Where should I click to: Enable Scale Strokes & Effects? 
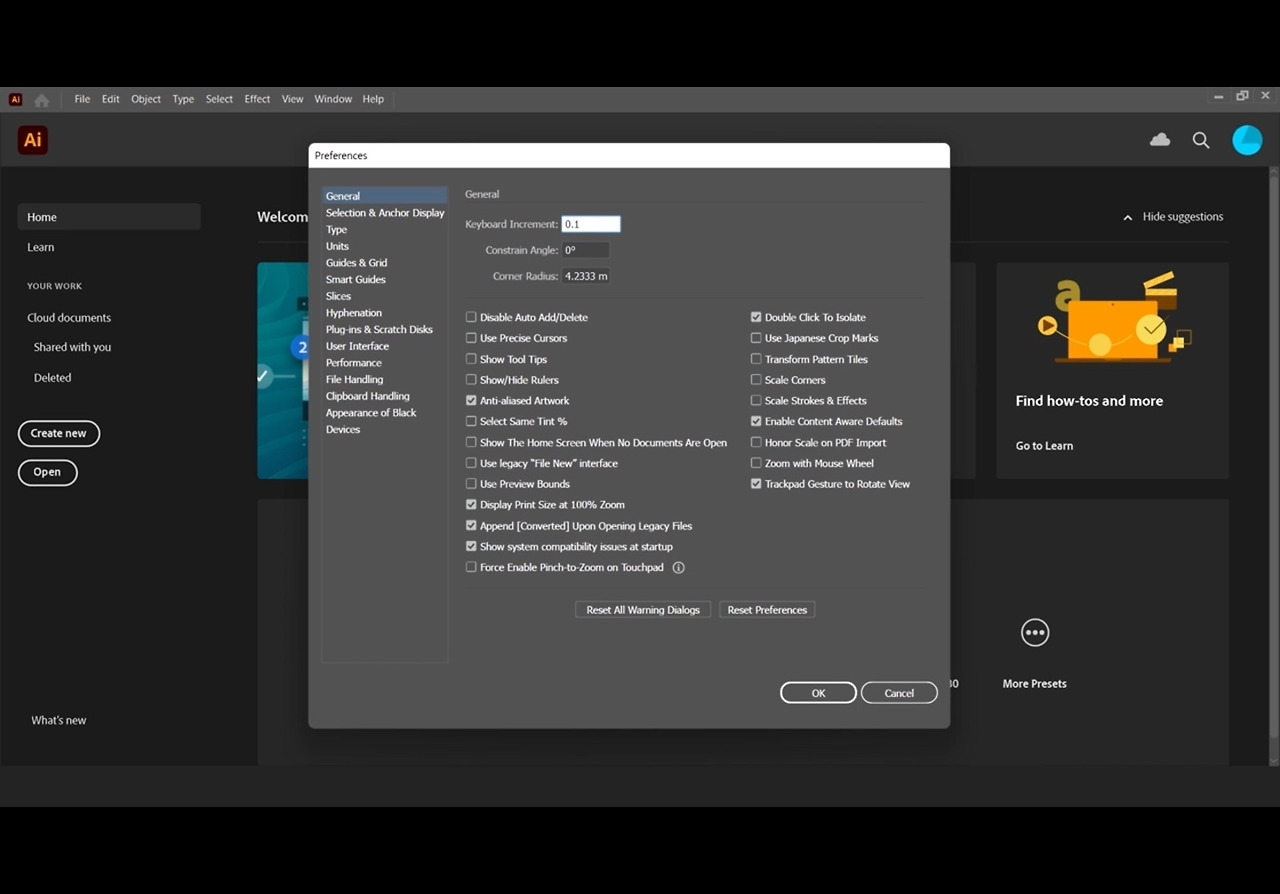click(756, 401)
